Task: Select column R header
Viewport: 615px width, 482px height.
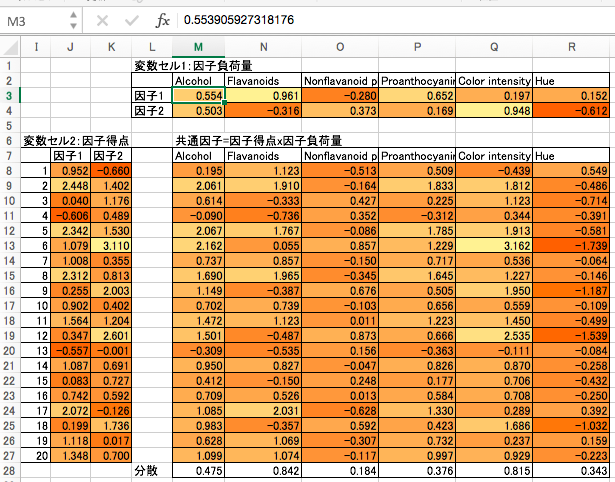Action: point(571,47)
